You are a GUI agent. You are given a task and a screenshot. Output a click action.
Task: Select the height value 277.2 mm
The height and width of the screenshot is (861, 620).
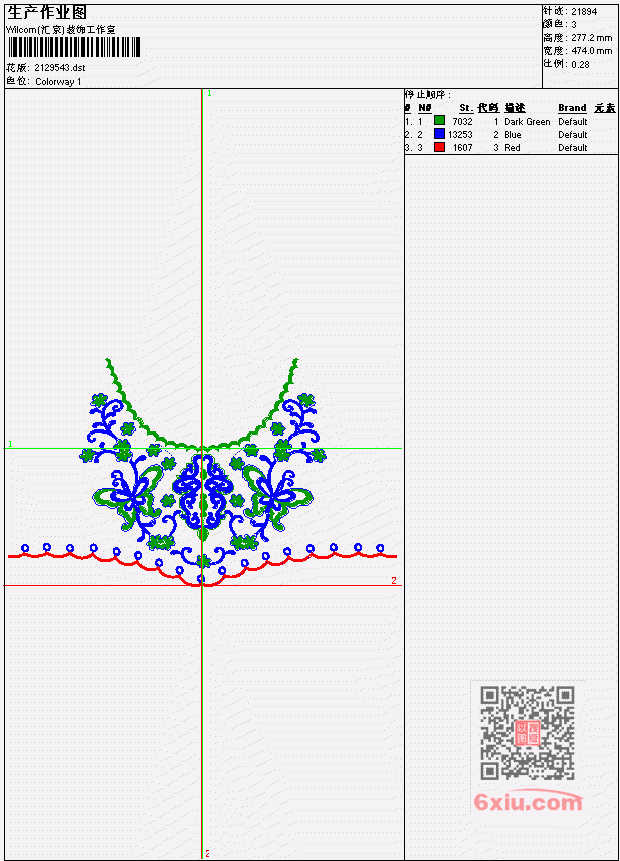tap(591, 38)
